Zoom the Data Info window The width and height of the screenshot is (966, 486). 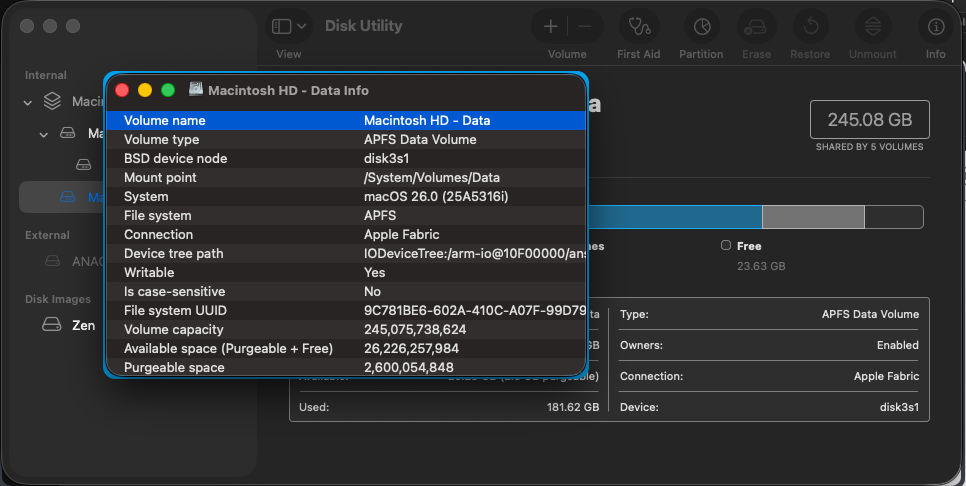[x=168, y=90]
